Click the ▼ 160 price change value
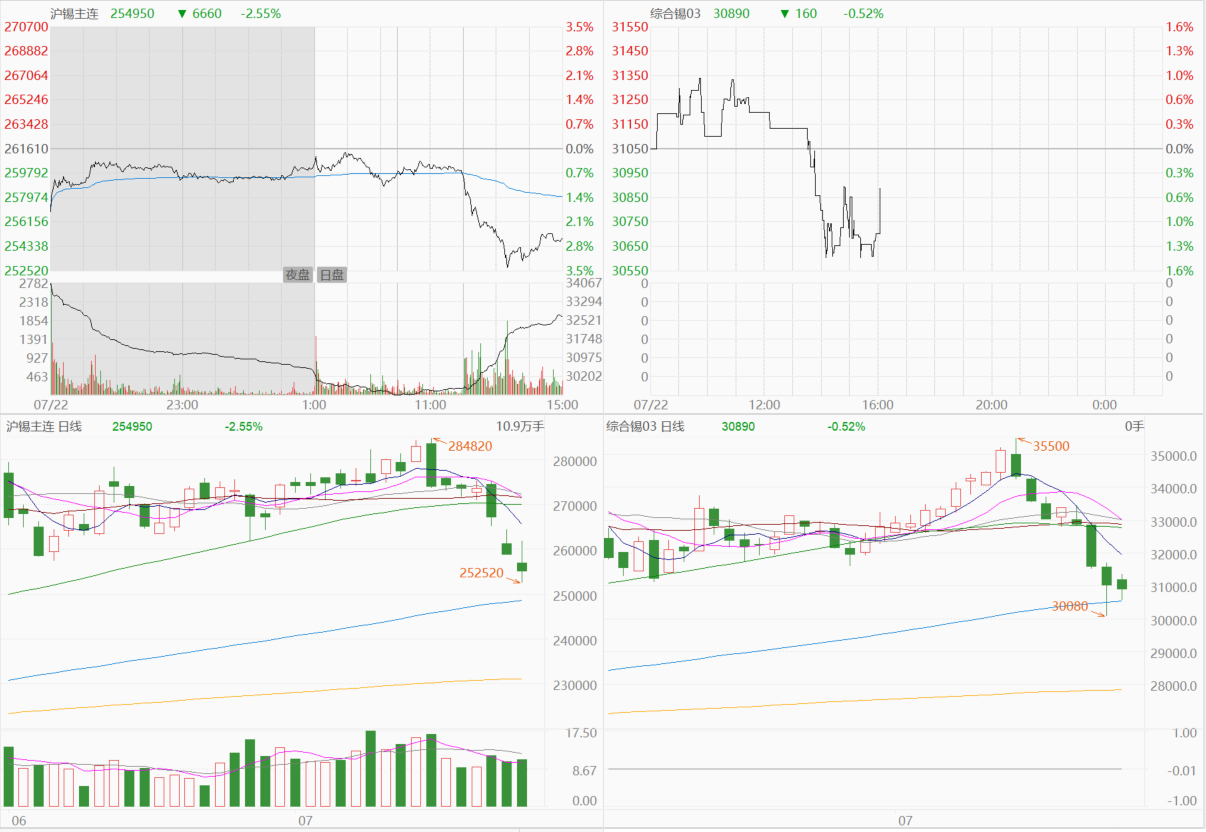 tap(799, 14)
